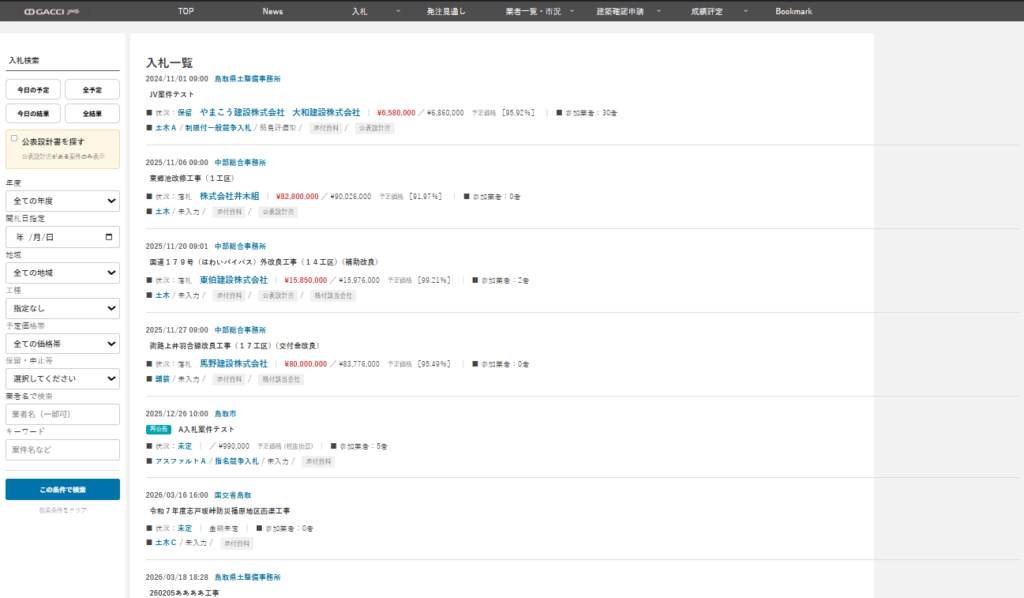Screen dimensions: 1024x598
Task: Expand the 予定価格帯 dropdown showing 全ての価格帯
Action: coord(62,344)
